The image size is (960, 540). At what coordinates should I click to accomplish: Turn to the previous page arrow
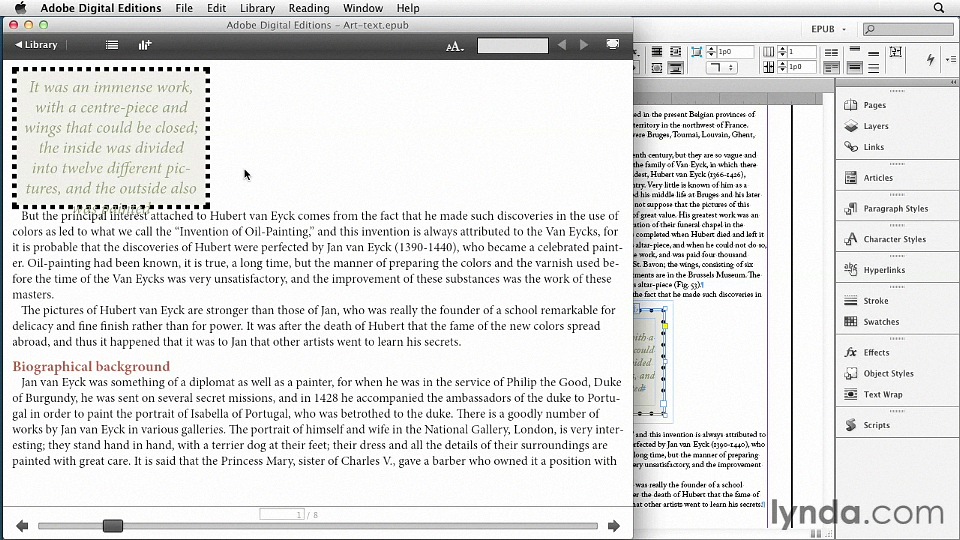click(22, 526)
